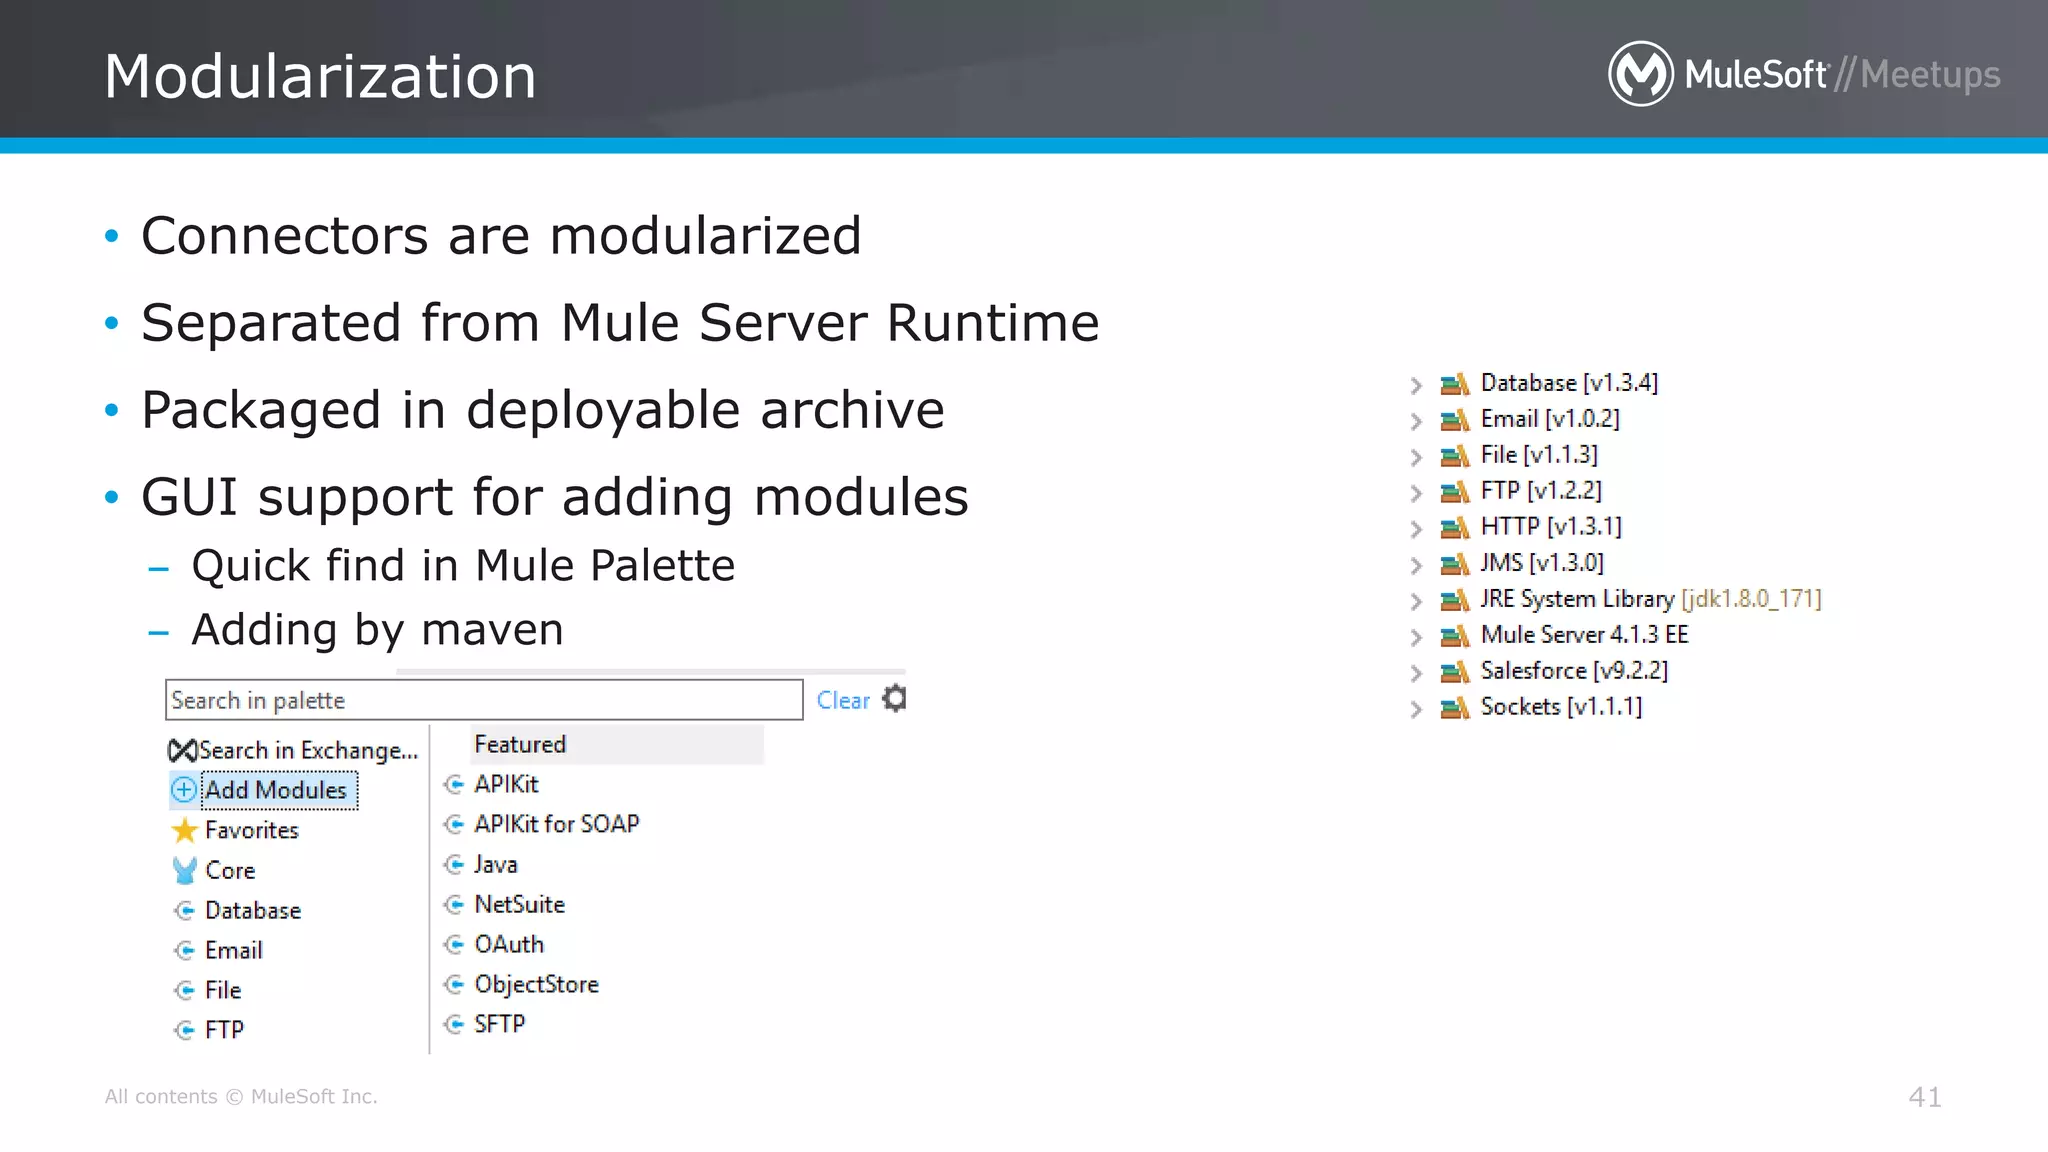This screenshot has width=2048, height=1152.
Task: Click the Search in palette field
Action: (484, 700)
